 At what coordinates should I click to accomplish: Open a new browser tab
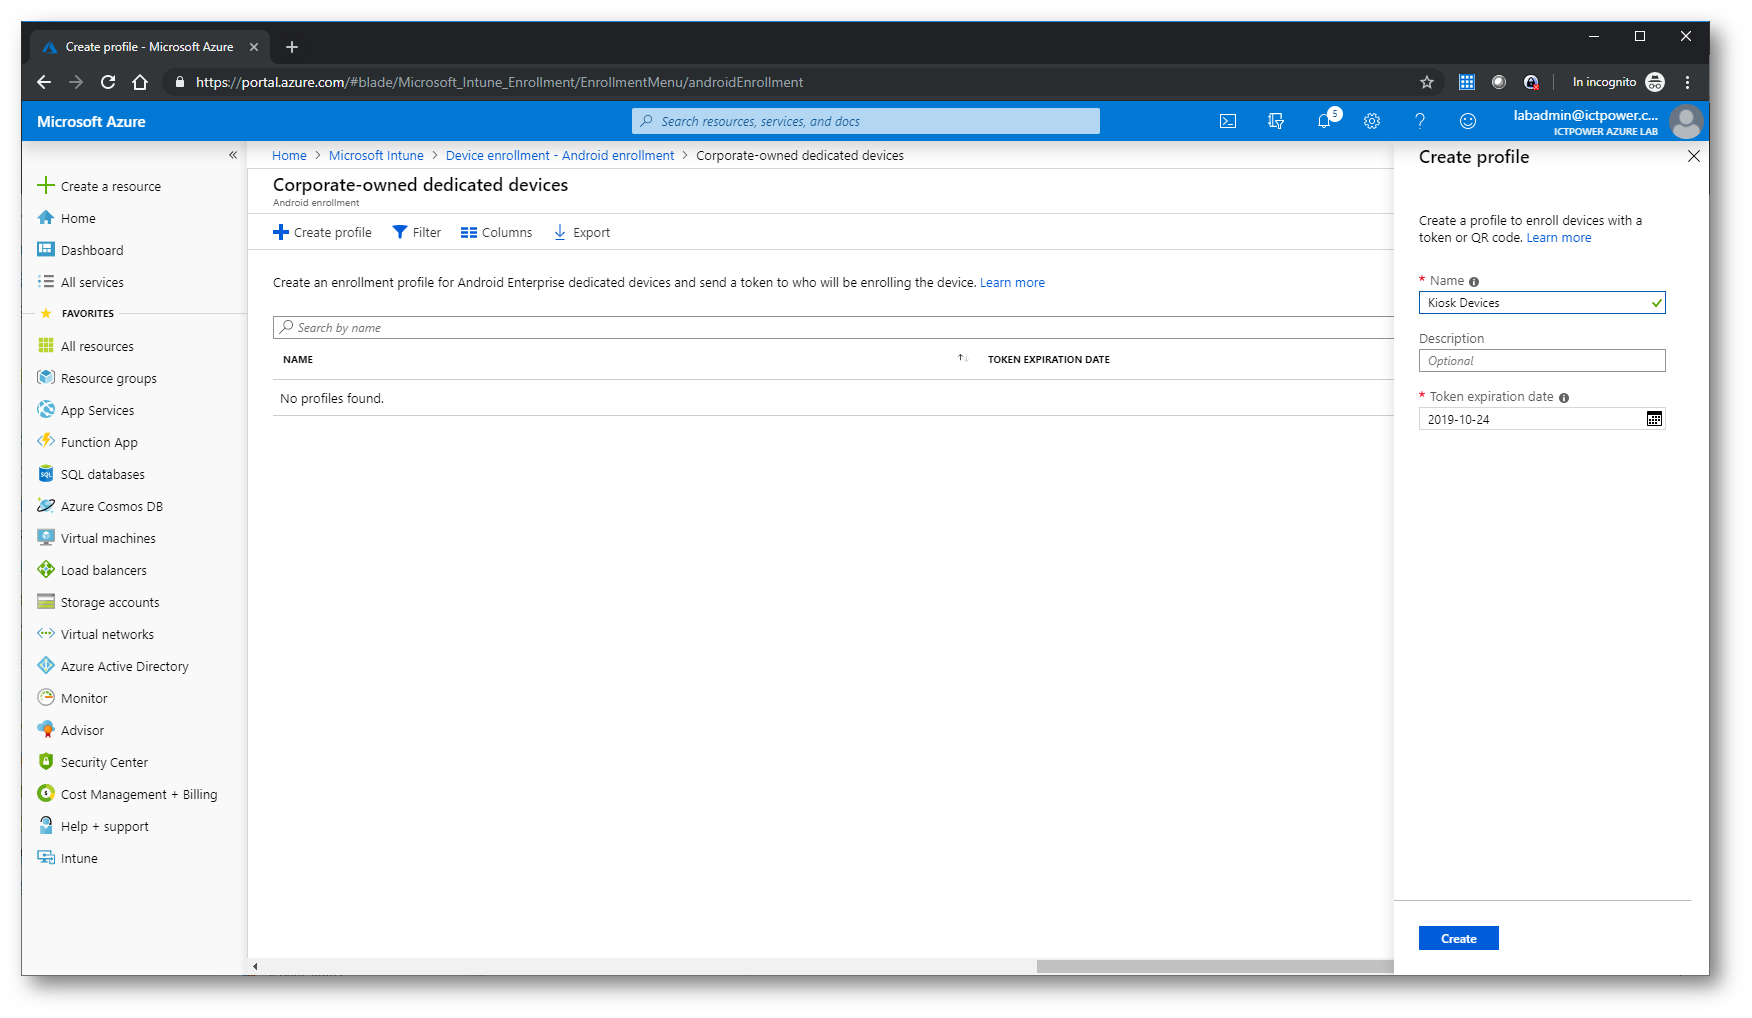click(292, 47)
